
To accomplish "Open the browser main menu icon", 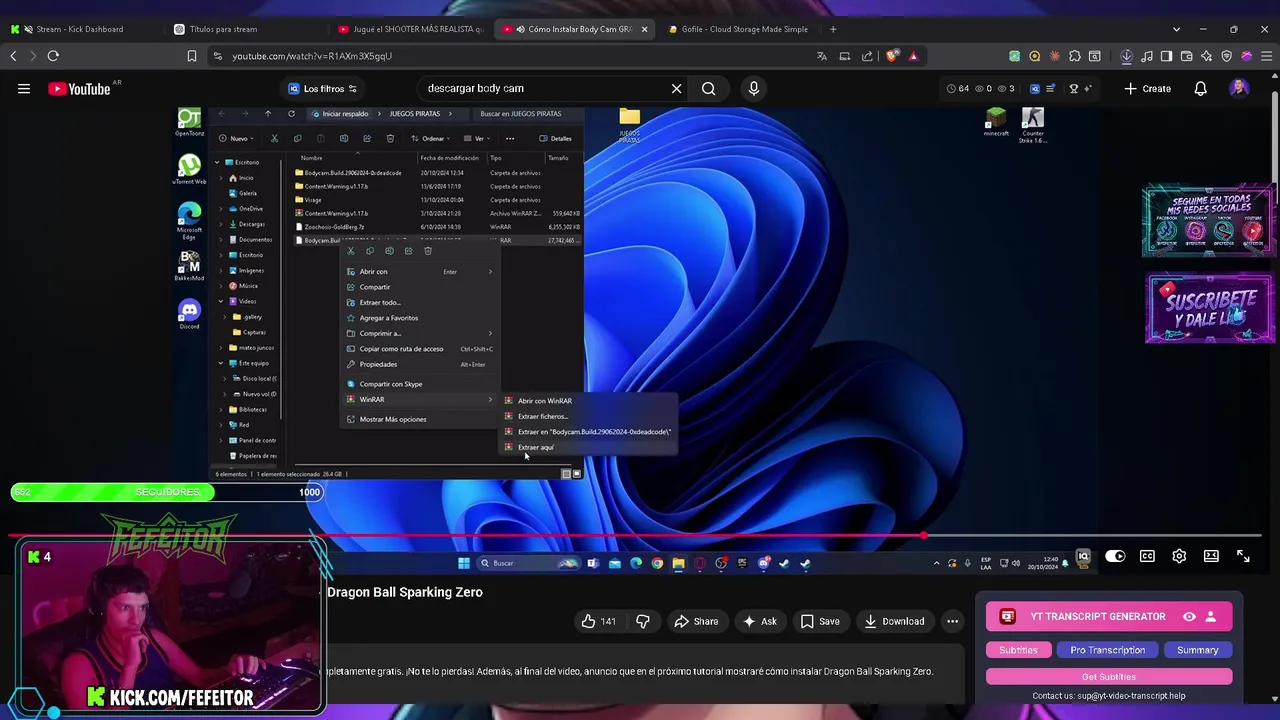I will [1266, 56].
